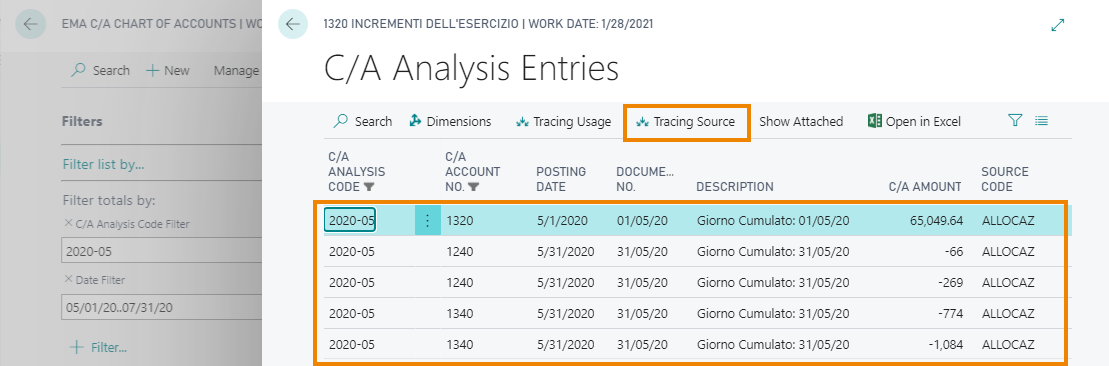Open C/A Account No. column filter
Screen dimensions: 1109x366
coord(474,188)
